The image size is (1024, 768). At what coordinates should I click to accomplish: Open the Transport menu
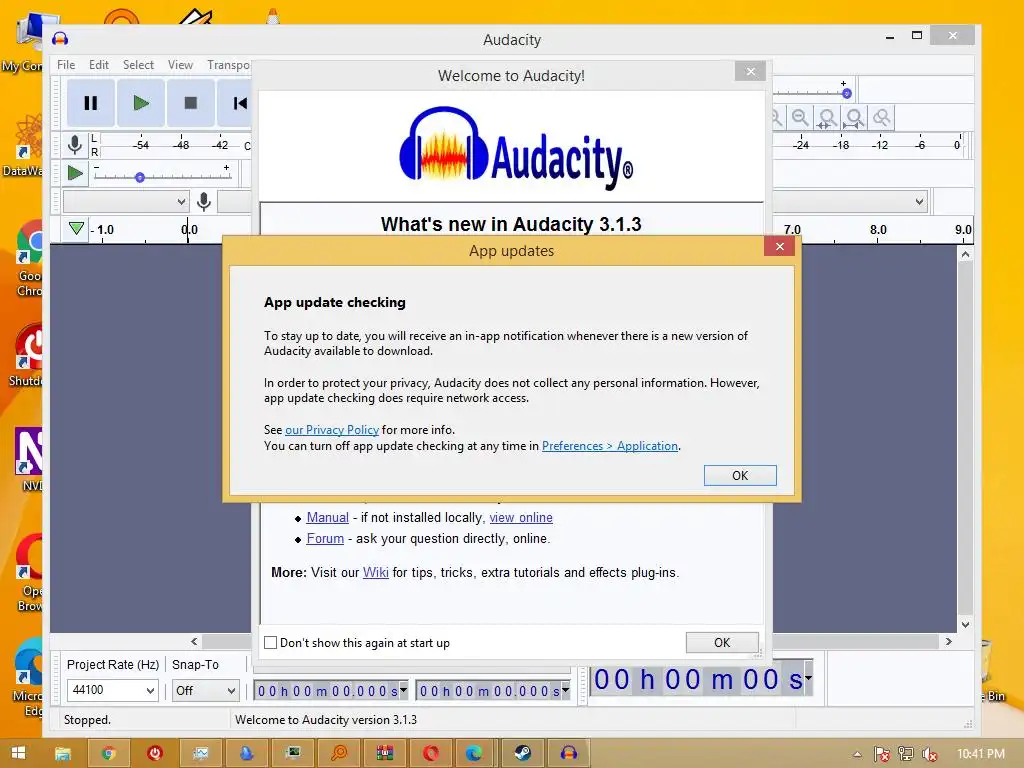228,65
